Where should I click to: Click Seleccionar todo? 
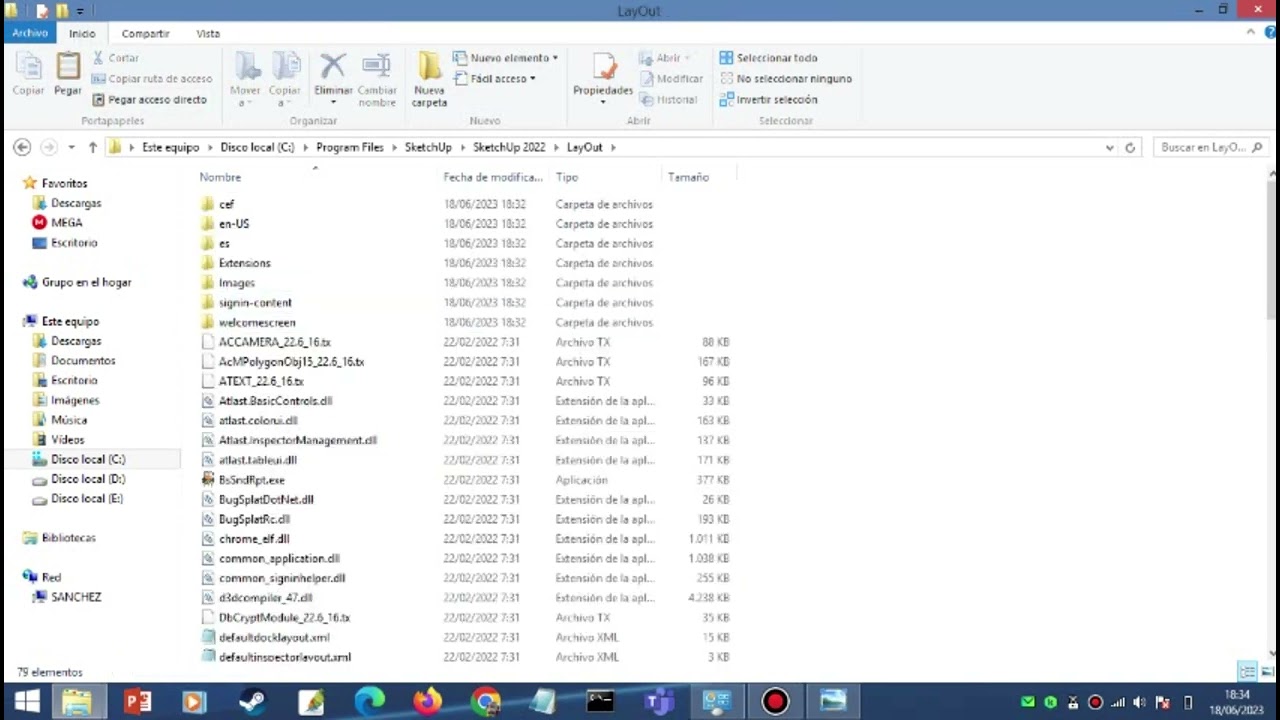coord(768,58)
